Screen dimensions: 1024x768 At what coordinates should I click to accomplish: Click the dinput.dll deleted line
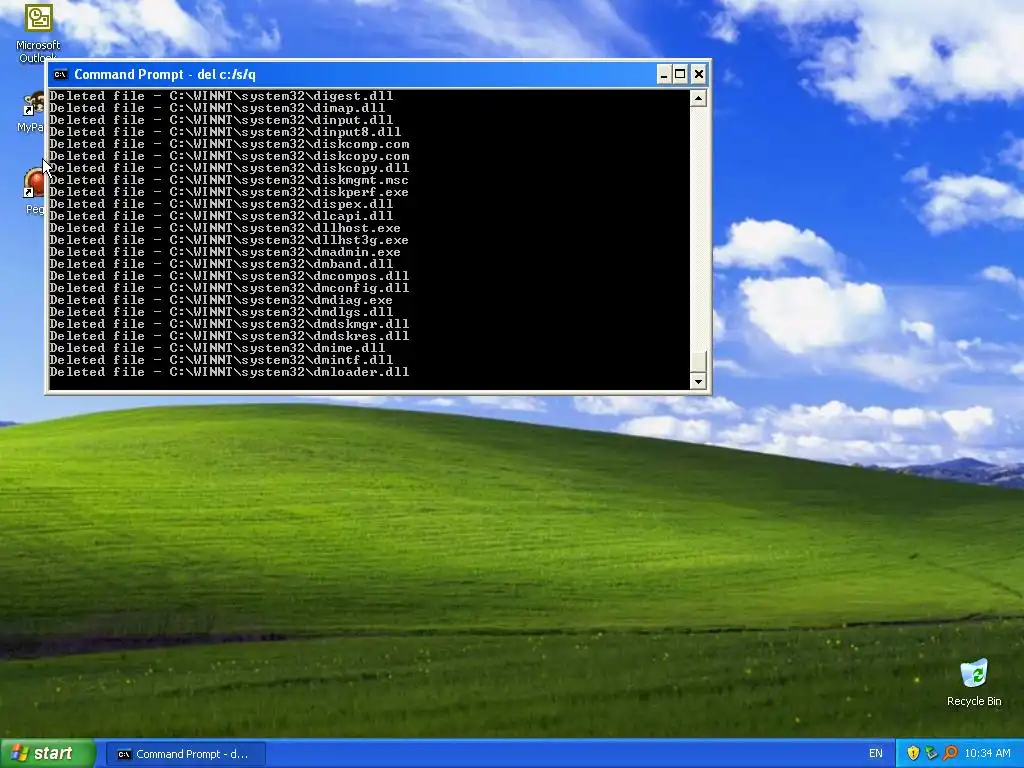click(x=221, y=120)
